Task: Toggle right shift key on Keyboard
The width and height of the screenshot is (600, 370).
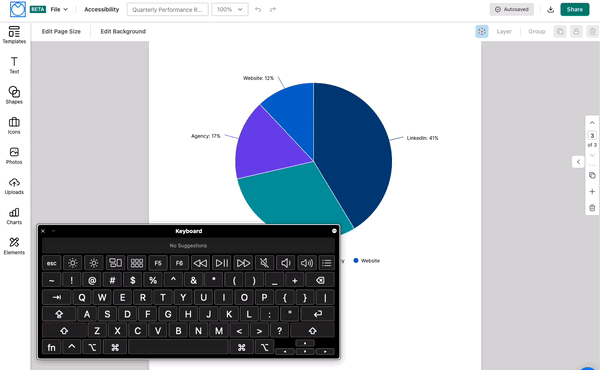Action: (x=312, y=331)
